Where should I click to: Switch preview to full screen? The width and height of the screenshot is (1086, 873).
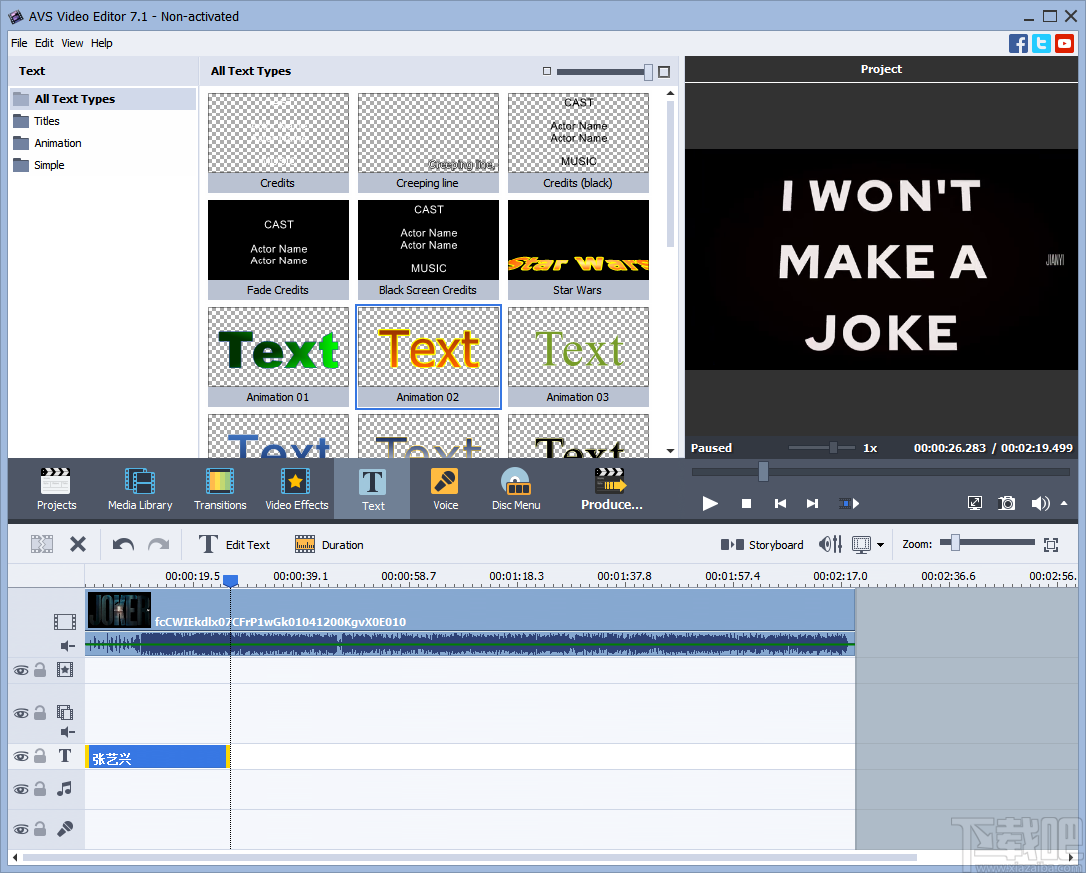point(974,503)
